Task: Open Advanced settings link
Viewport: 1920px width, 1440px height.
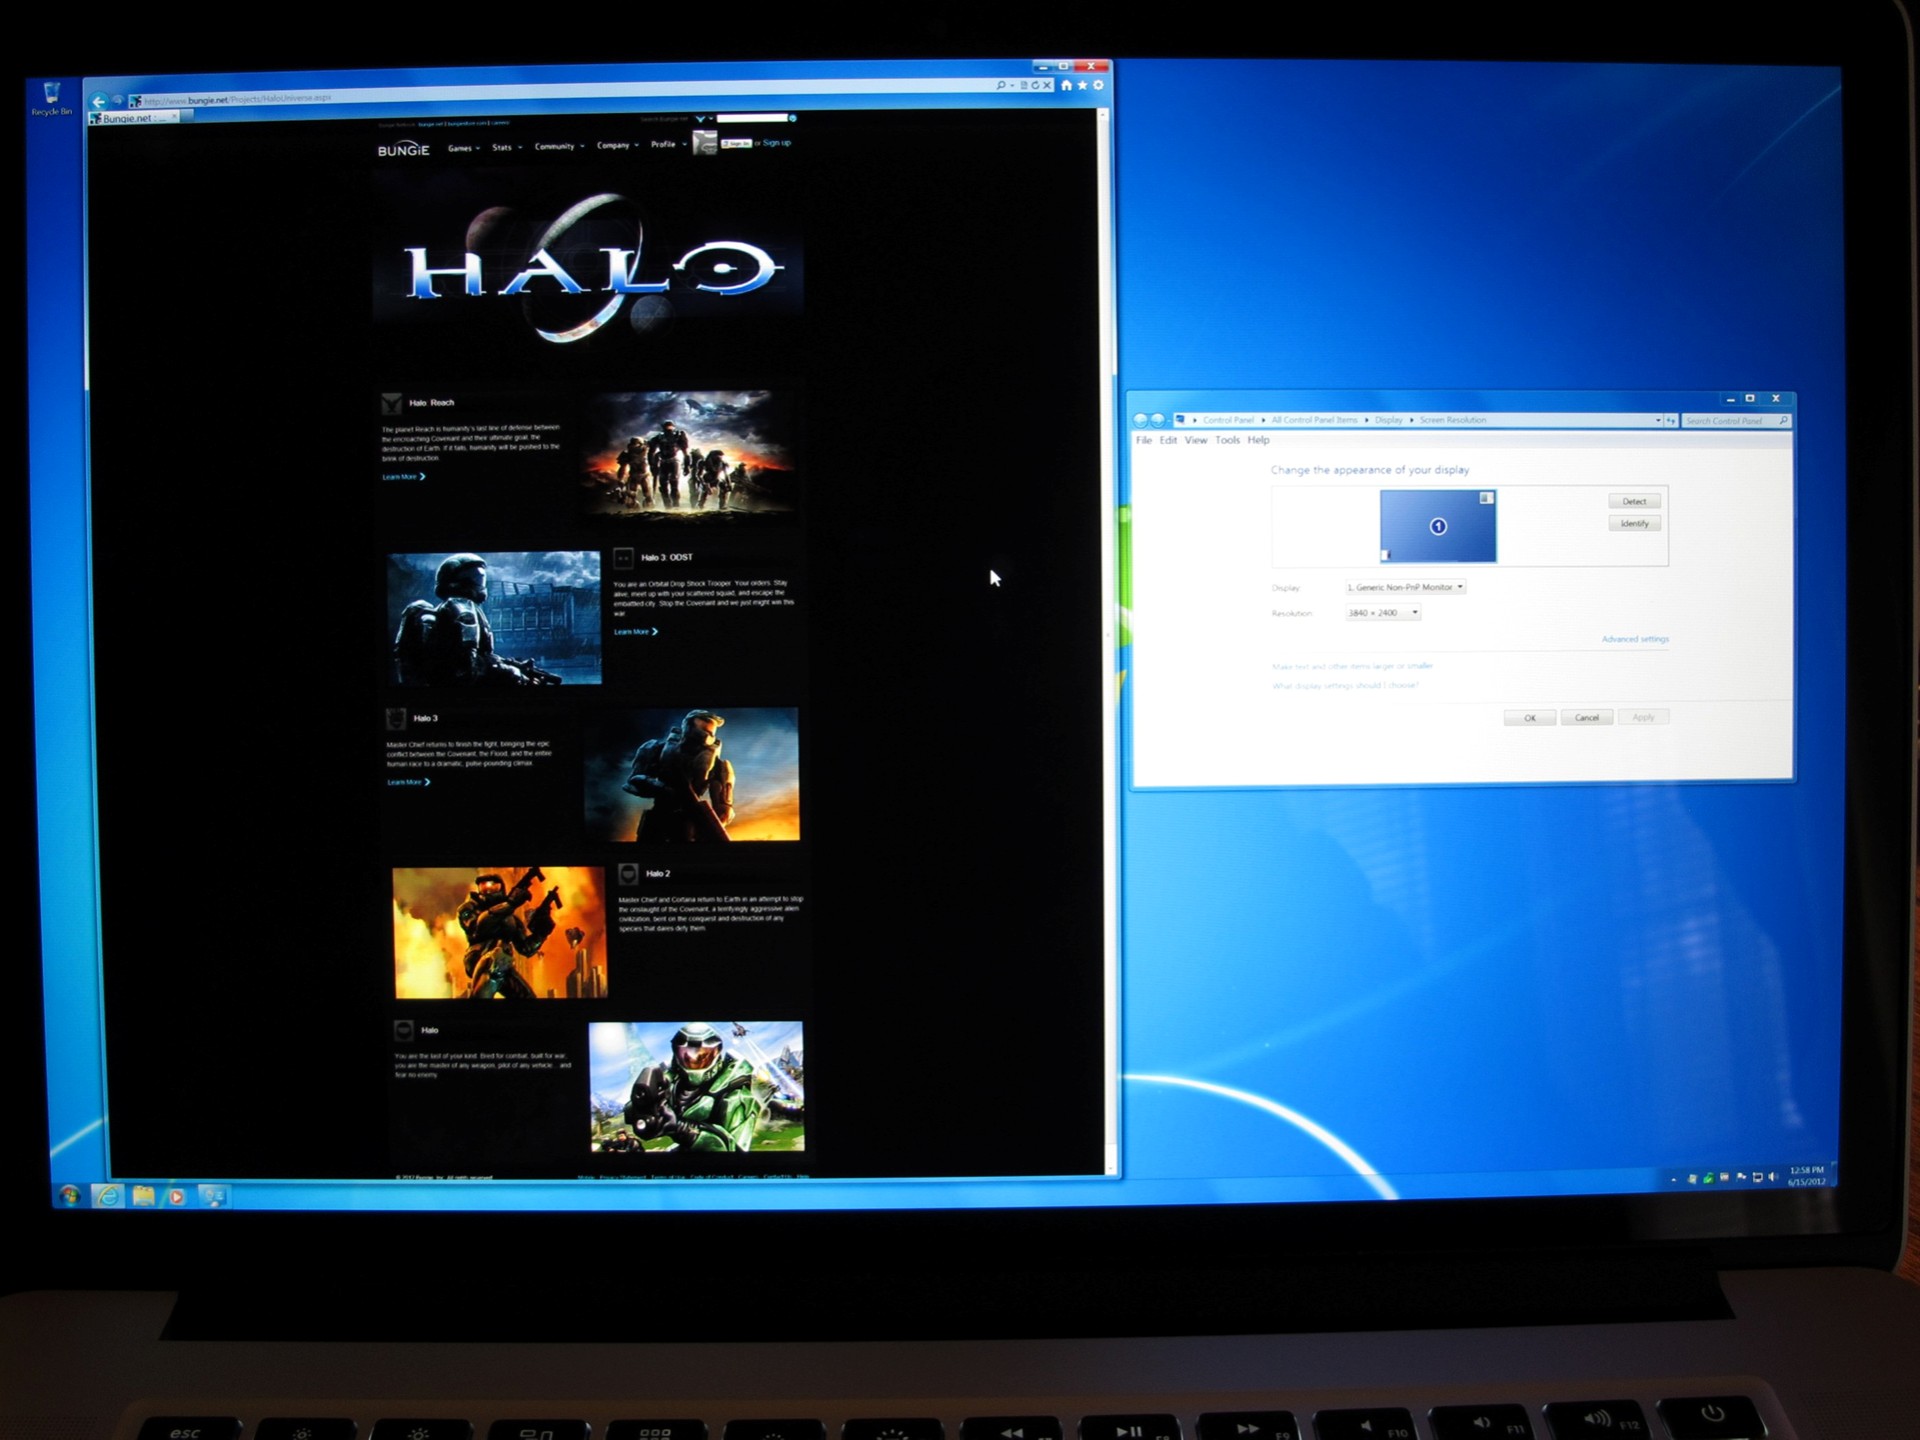Action: click(x=1635, y=639)
